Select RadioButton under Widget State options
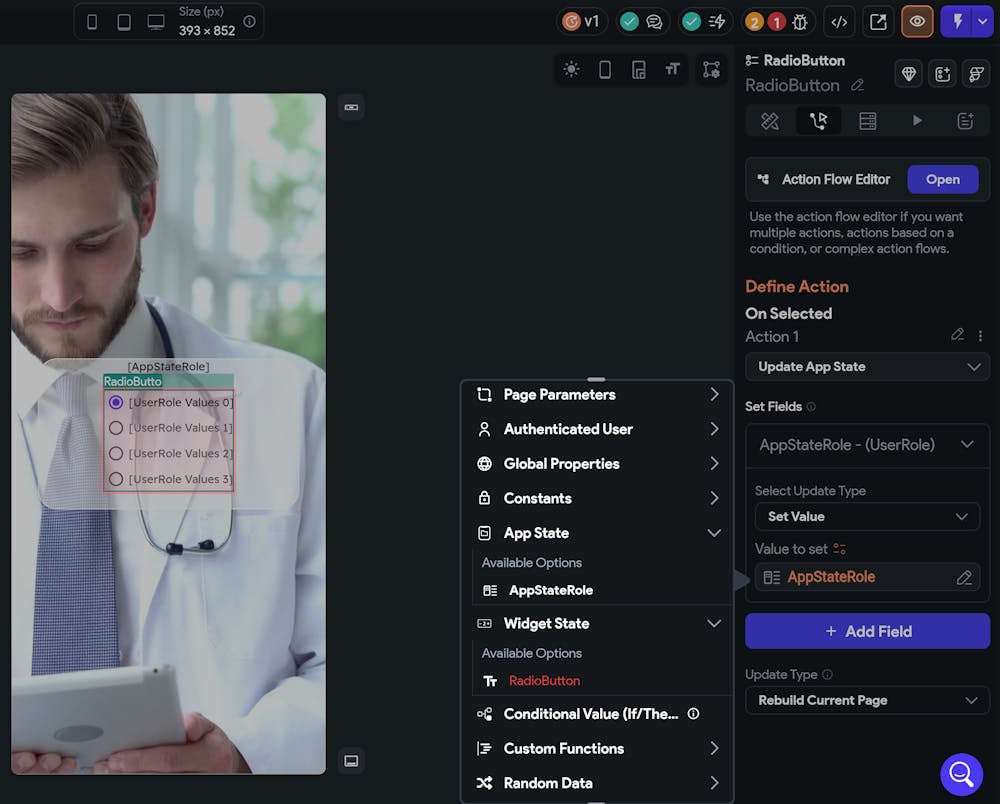The height and width of the screenshot is (804, 1000). click(544, 681)
